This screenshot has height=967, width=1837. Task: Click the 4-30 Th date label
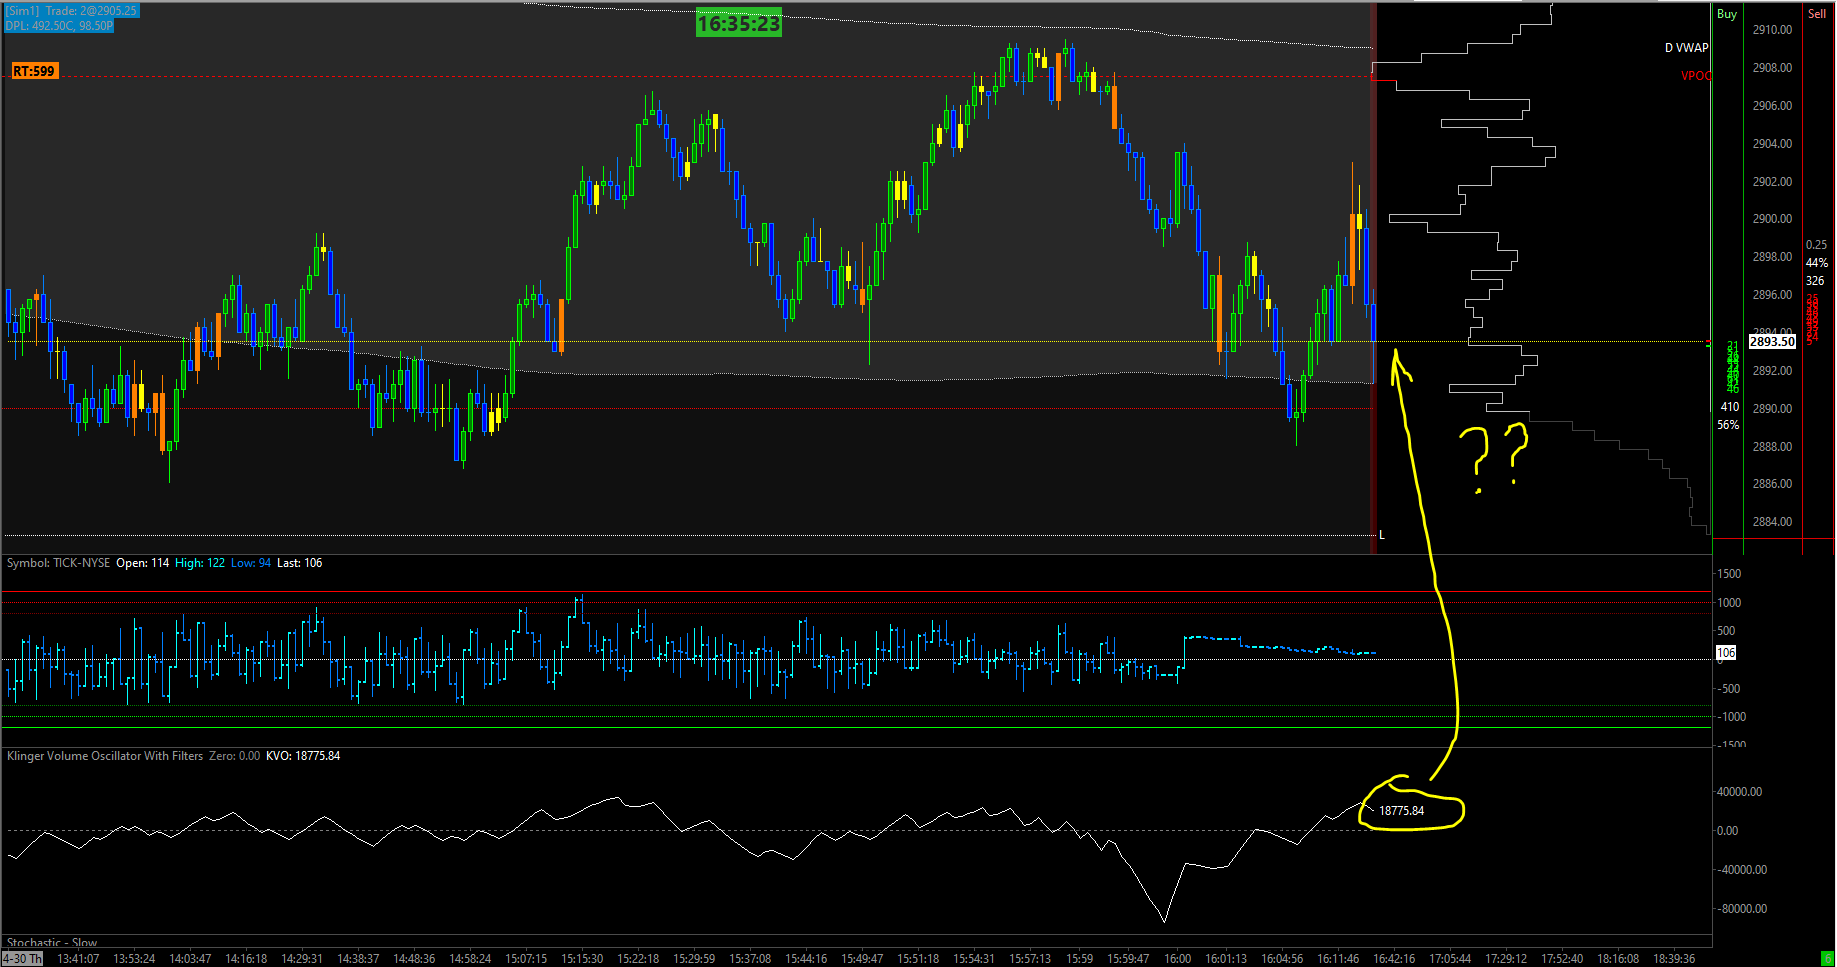pos(22,959)
